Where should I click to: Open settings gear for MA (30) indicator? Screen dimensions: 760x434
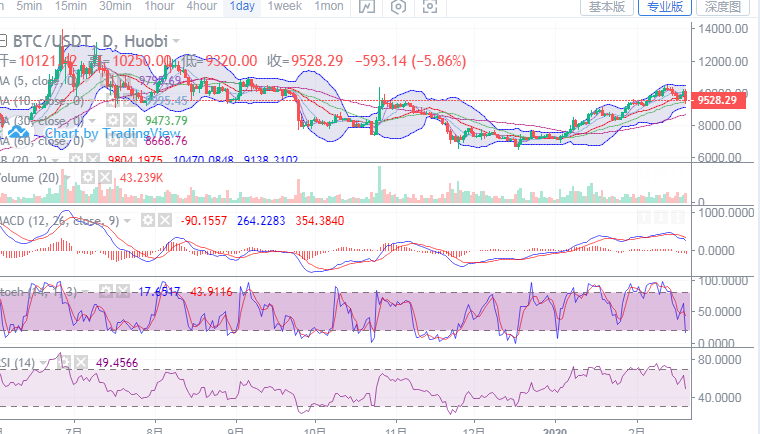click(113, 120)
